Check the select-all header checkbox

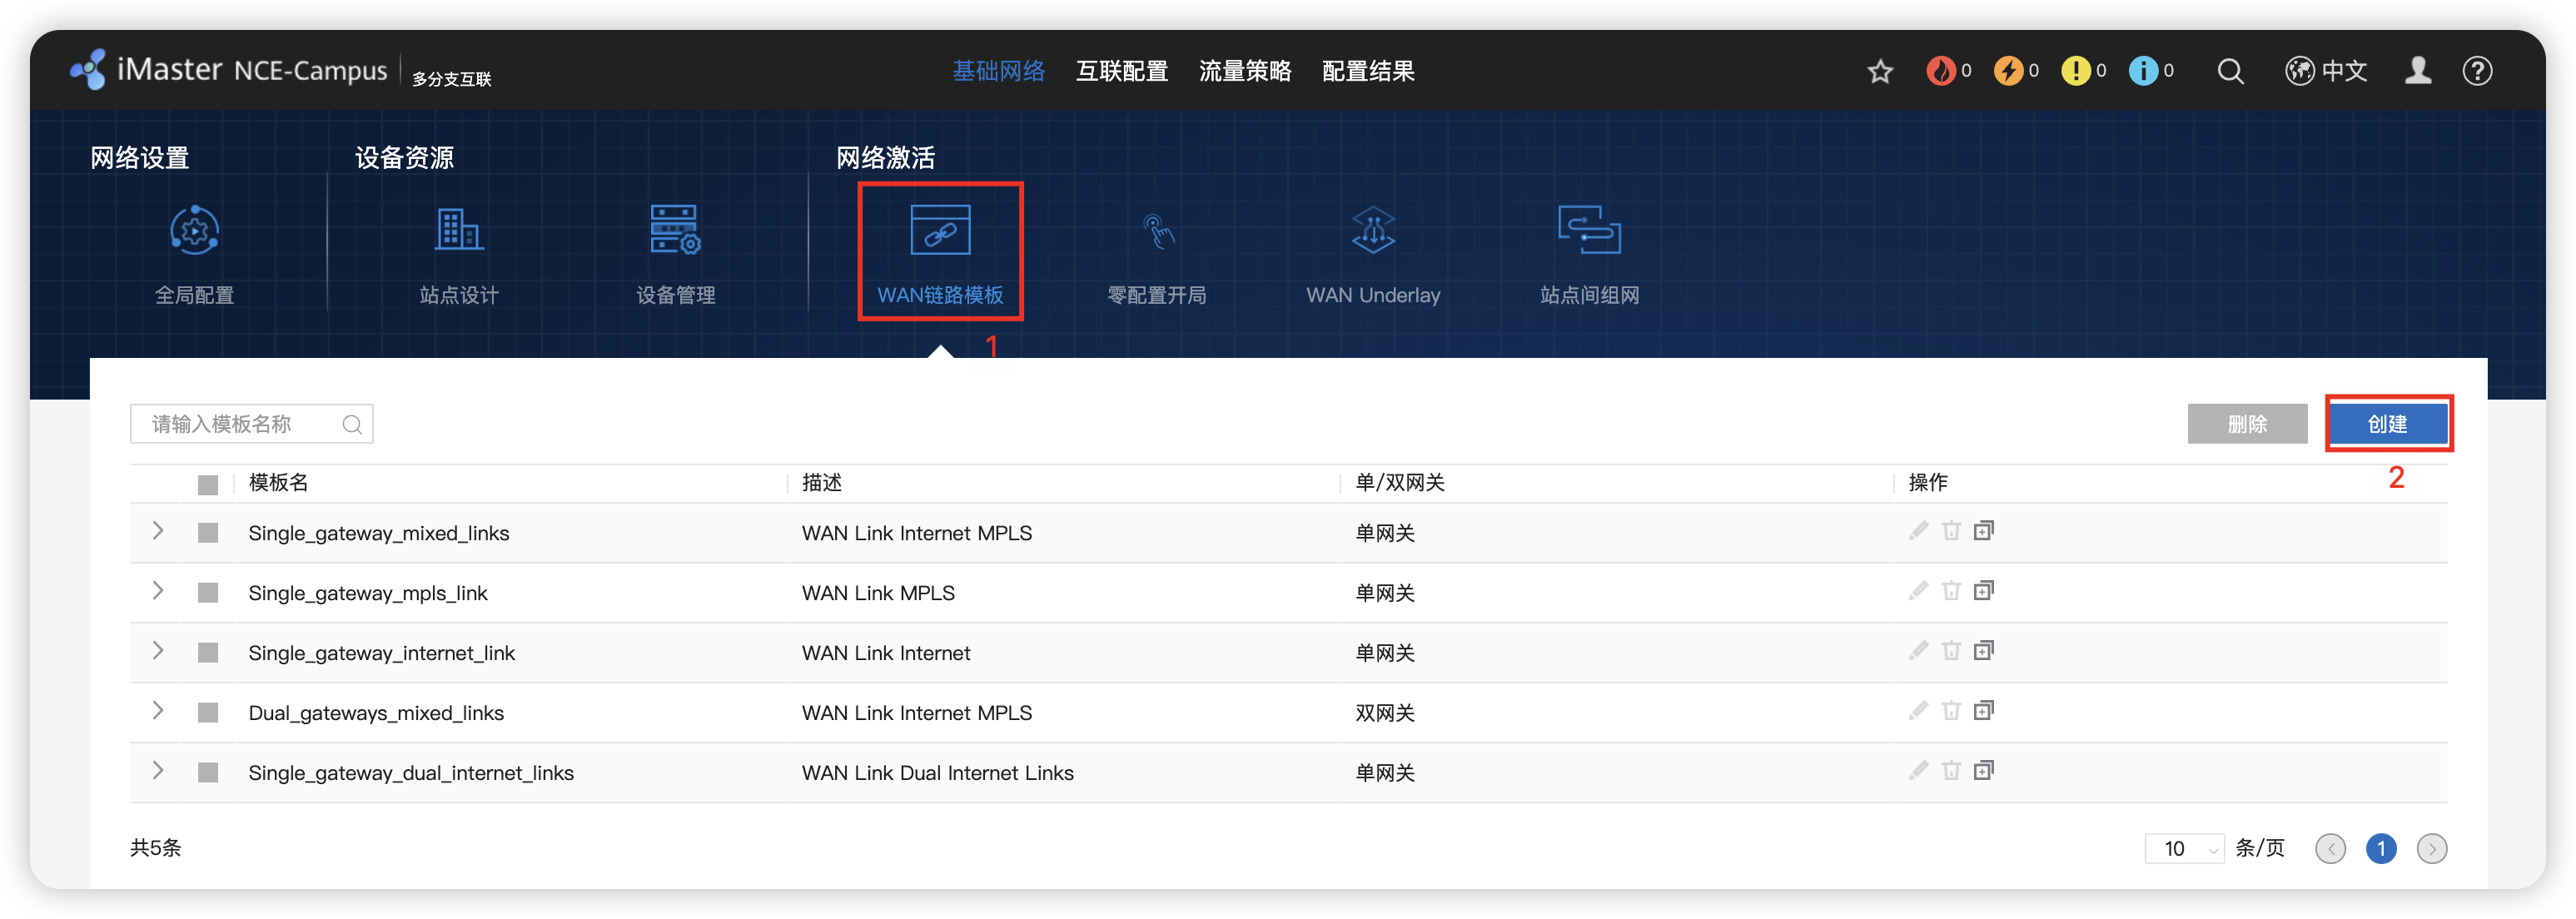(x=208, y=485)
